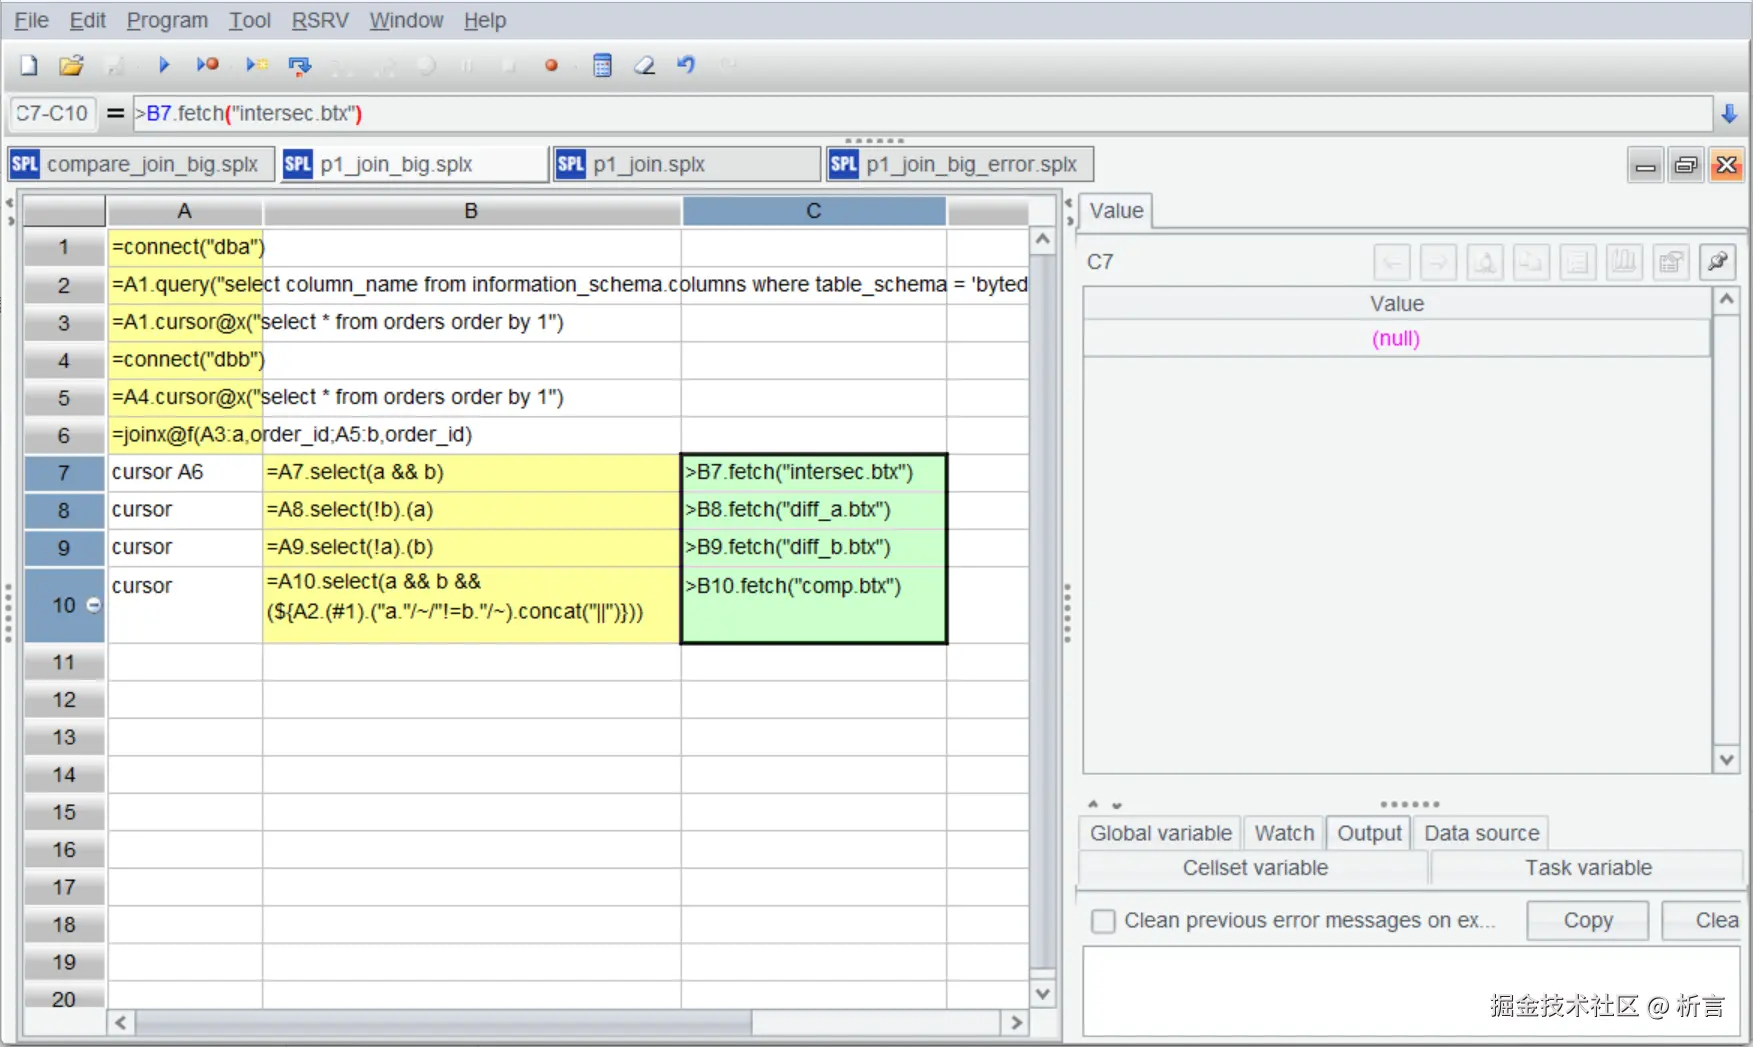Click the grid's vertical scrollbar thumb
Screen dimensions: 1753x1047
point(1042,610)
